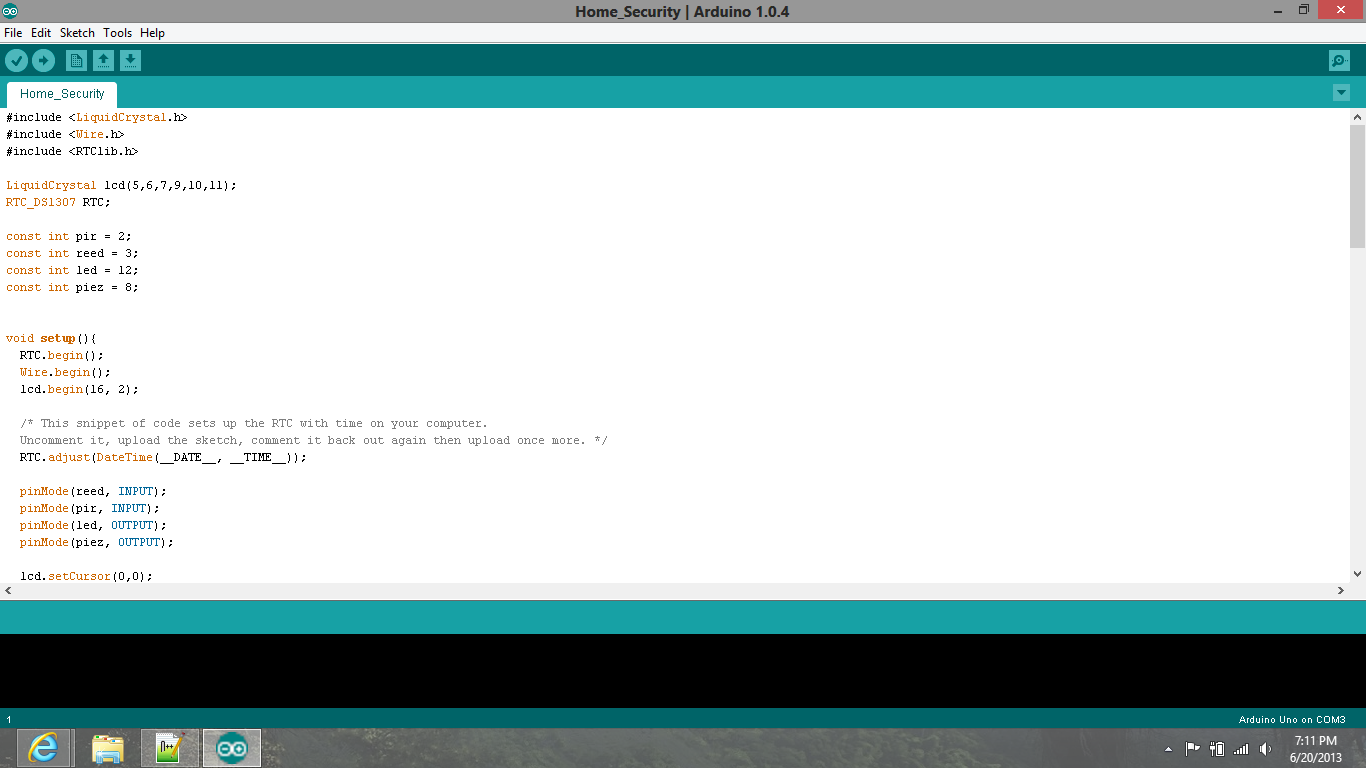Image resolution: width=1366 pixels, height=768 pixels.
Task: Open Internet Explorer from the taskbar
Action: pyautogui.click(x=44, y=747)
